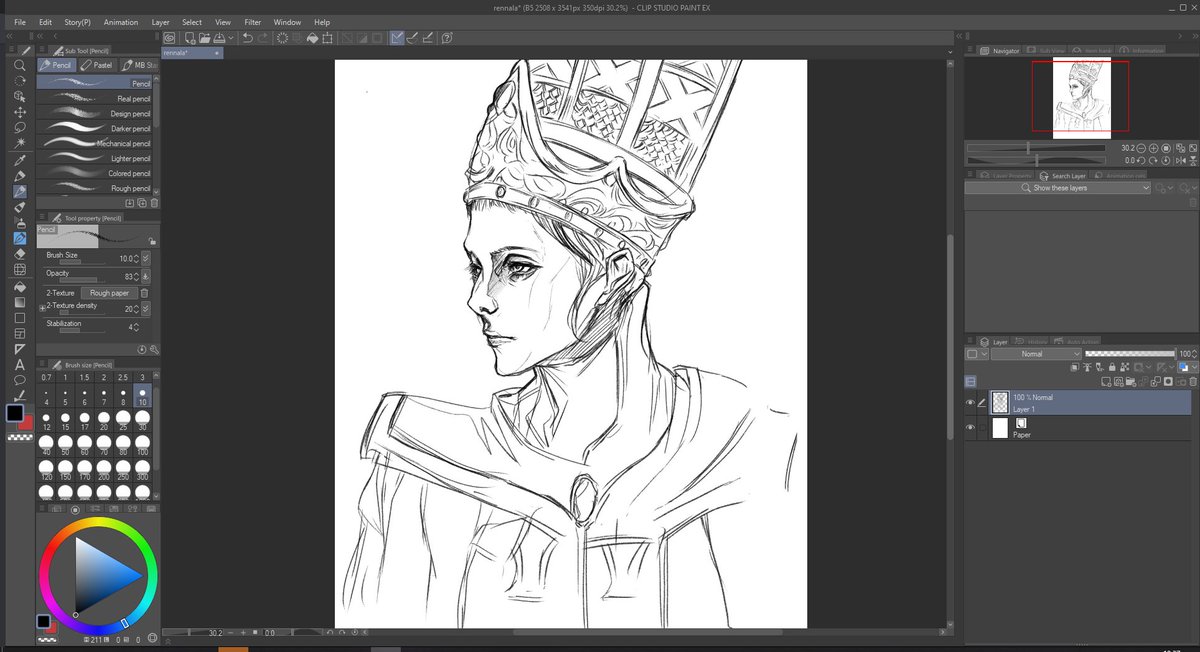1200x652 pixels.
Task: Select the Eraser tool
Action: pos(20,254)
